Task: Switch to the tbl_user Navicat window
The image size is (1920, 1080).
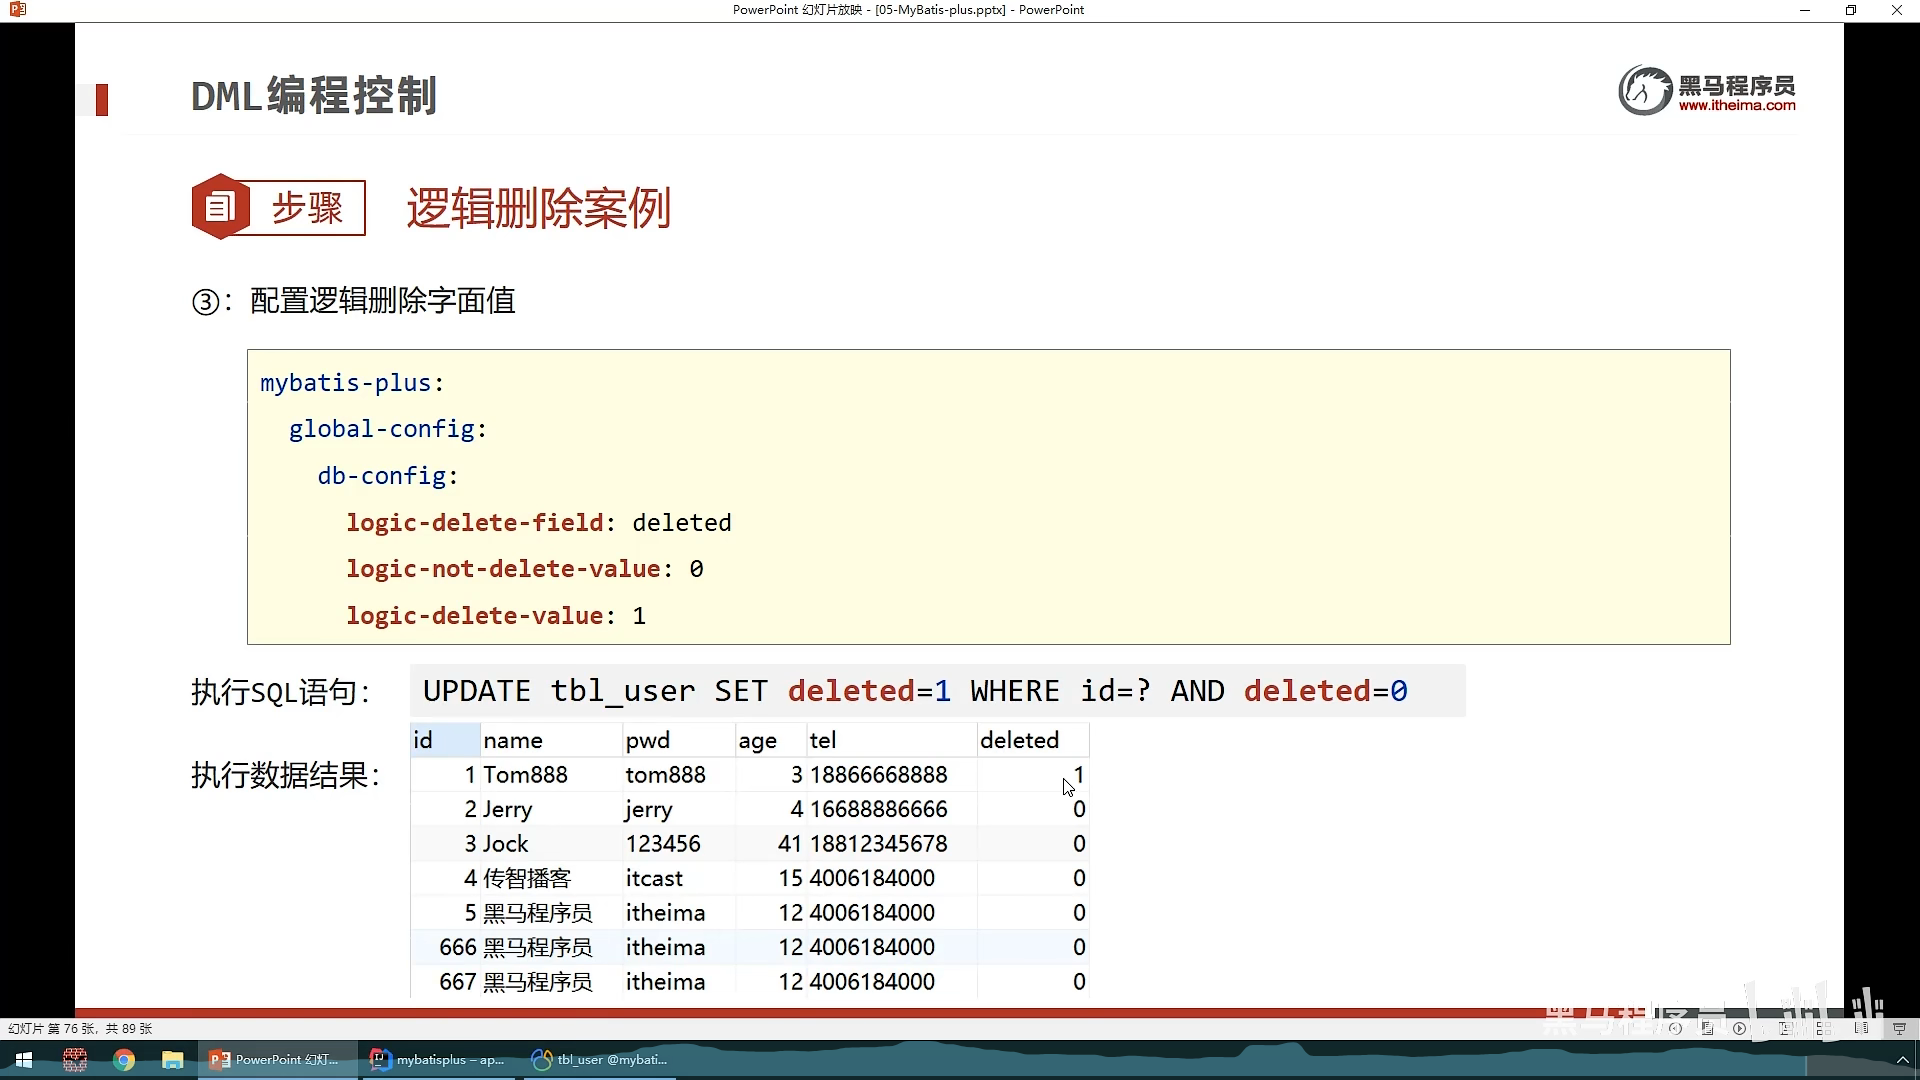Action: (600, 1060)
